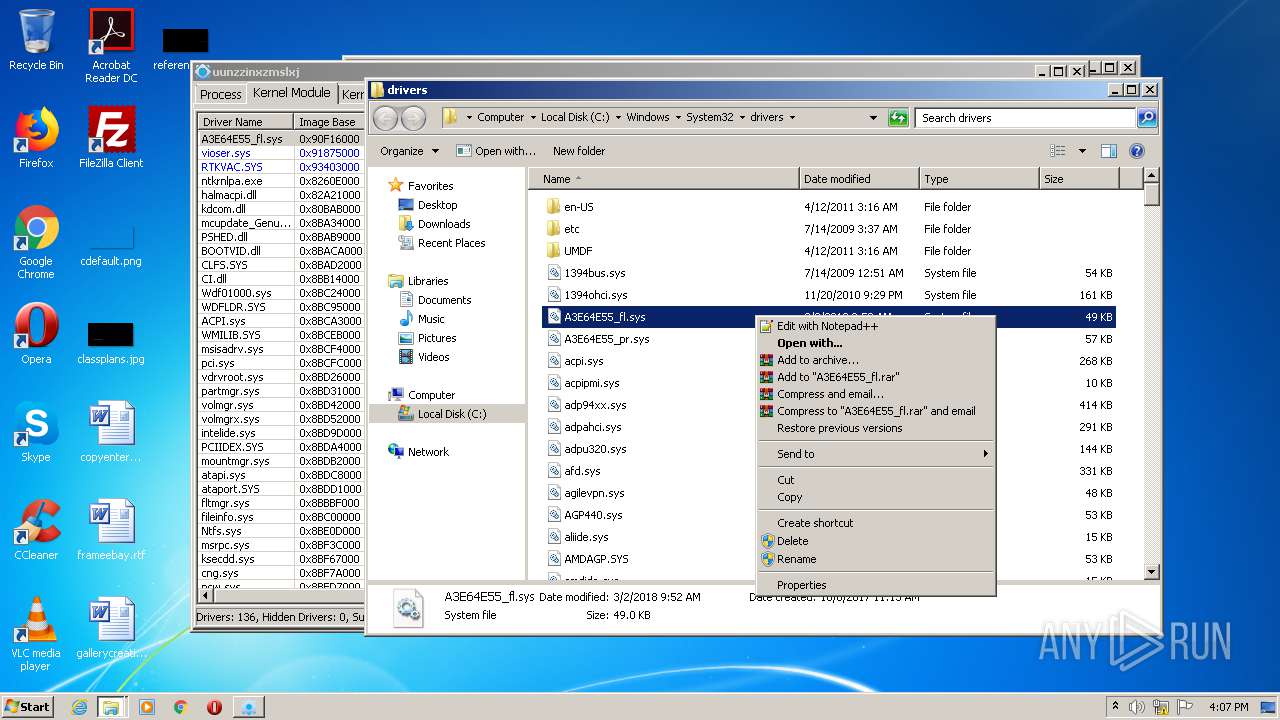
Task: Open Organize dropdown menu
Action: [409, 151]
